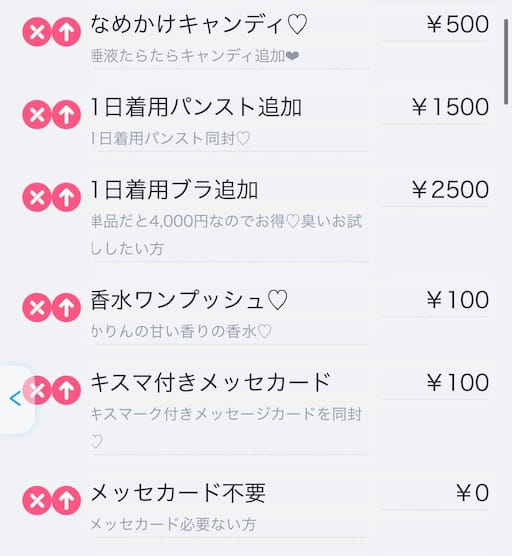The height and width of the screenshot is (556, 512).
Task: Click the vertical scrollbar thumb
Action: tap(506, 62)
